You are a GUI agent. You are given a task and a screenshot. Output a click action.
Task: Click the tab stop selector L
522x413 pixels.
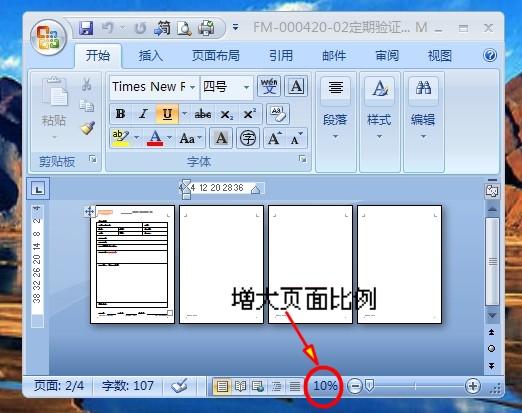pos(38,189)
